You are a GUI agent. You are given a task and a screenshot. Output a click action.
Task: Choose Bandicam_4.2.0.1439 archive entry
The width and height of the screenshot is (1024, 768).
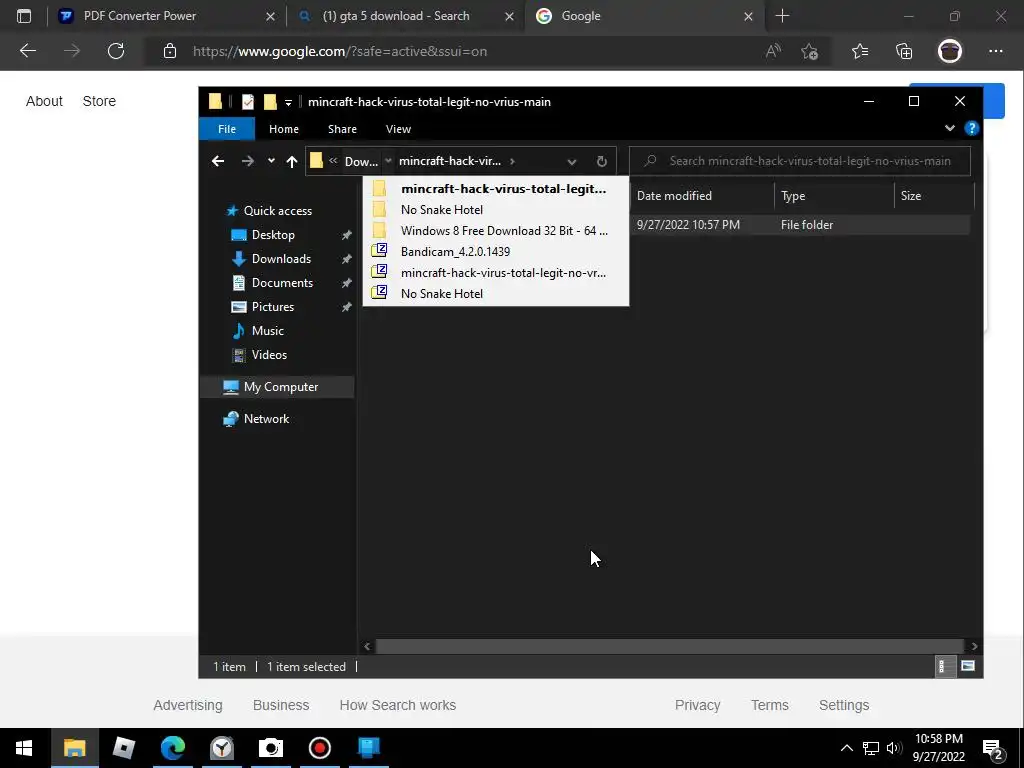495,251
